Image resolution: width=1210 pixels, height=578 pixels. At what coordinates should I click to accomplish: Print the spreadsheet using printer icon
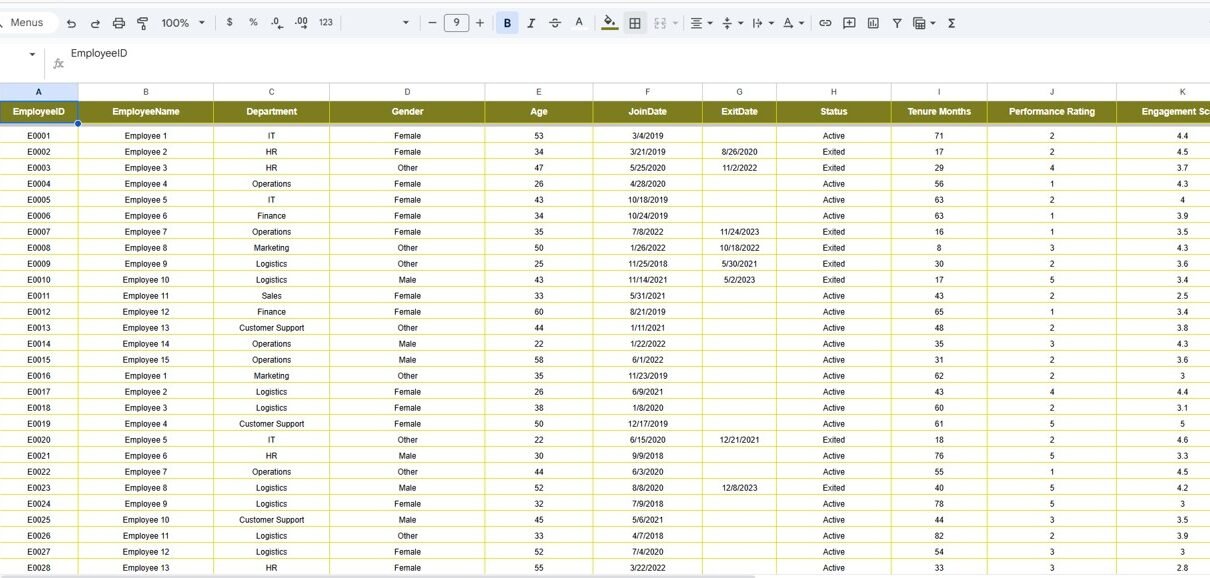[119, 23]
